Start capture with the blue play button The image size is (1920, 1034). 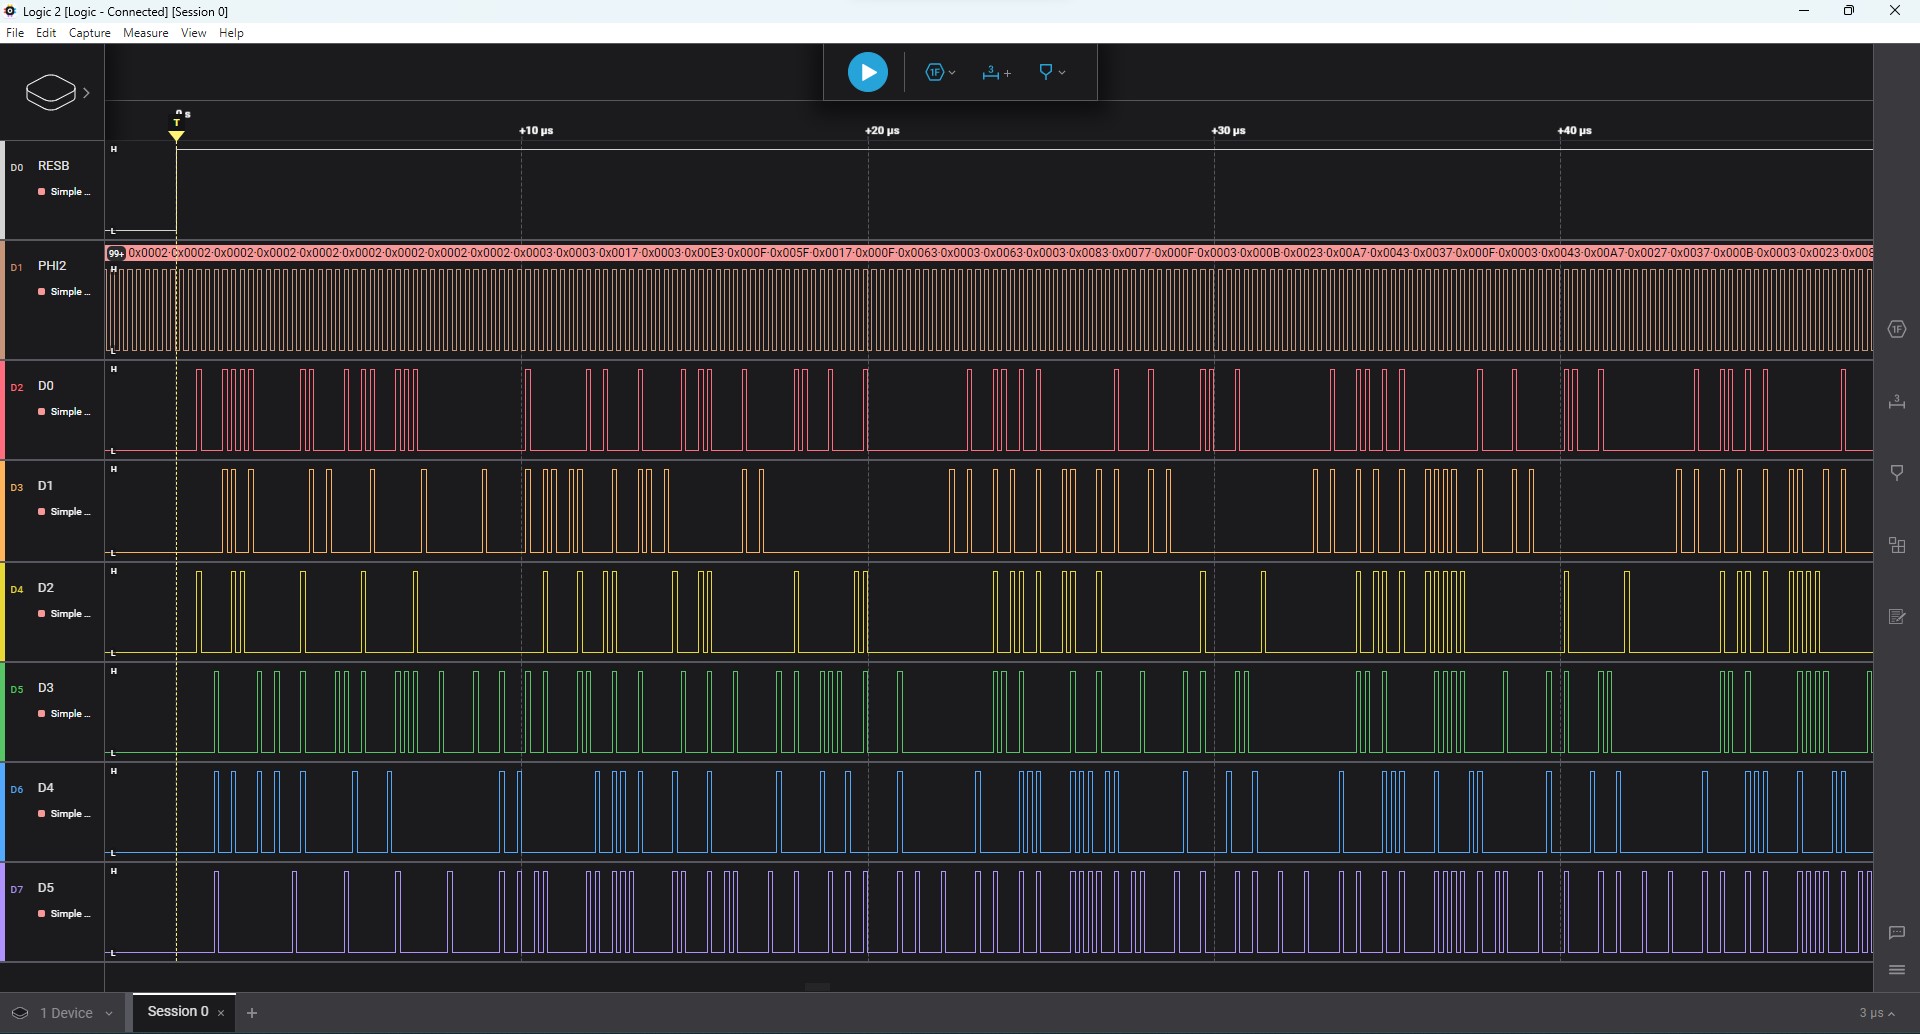point(867,72)
